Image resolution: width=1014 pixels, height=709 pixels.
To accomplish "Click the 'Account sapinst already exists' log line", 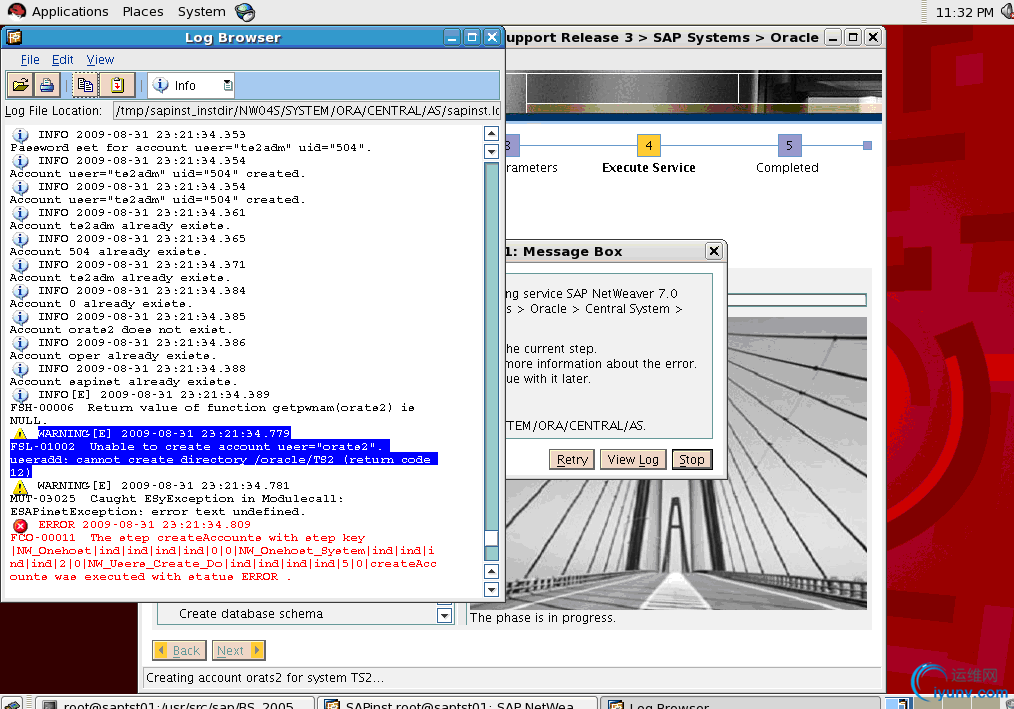I will tap(124, 382).
